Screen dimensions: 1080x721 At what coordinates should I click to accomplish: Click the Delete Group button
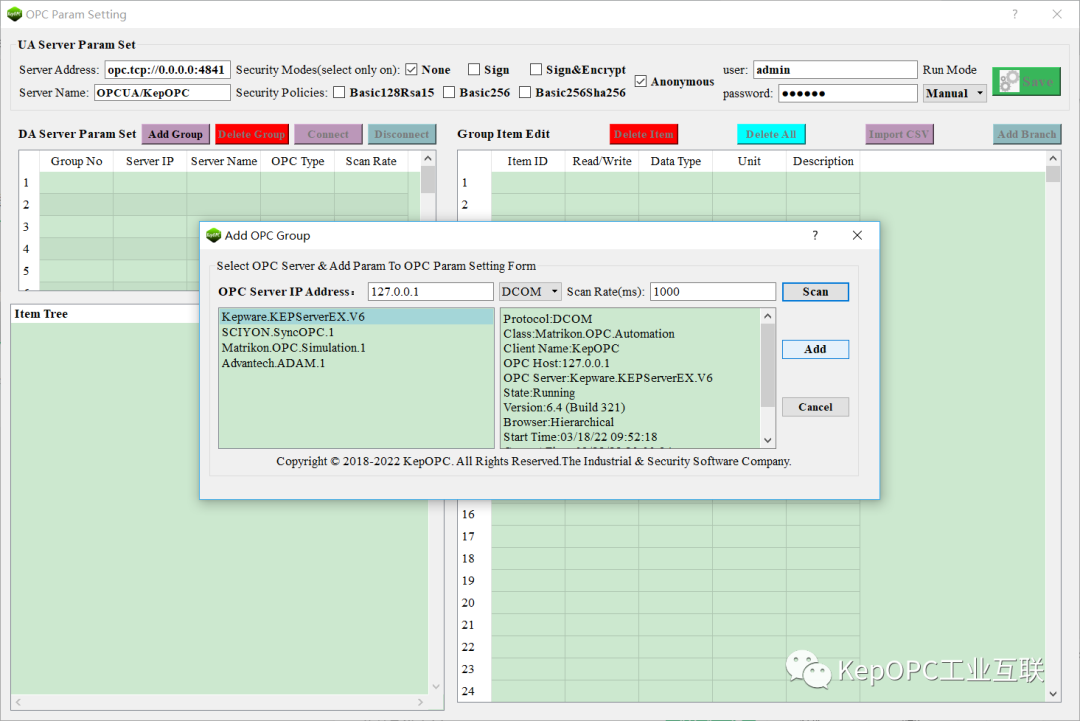(x=251, y=134)
